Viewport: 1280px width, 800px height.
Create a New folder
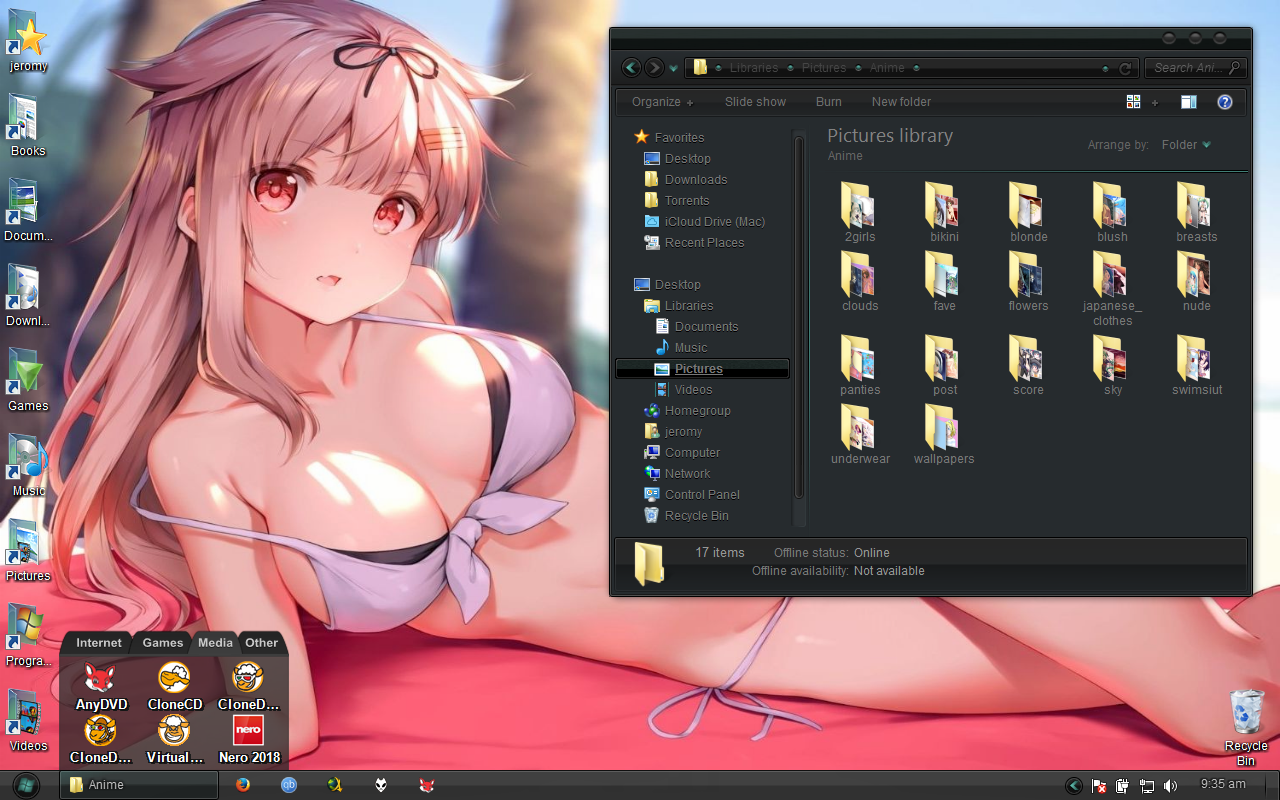pyautogui.click(x=901, y=102)
